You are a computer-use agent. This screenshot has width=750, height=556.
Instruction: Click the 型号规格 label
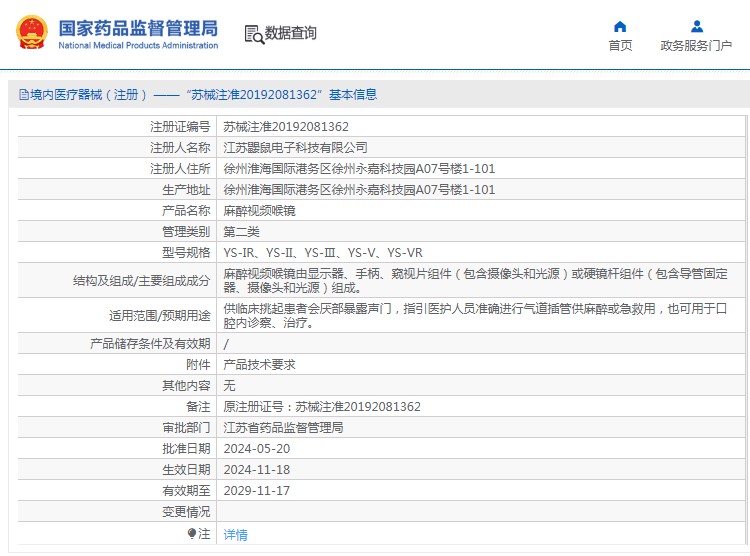[186, 253]
